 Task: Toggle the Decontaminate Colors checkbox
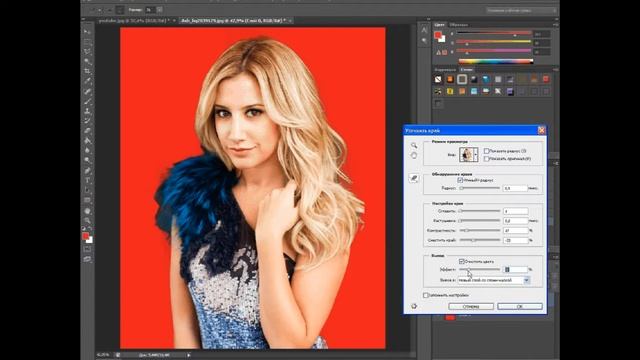click(x=462, y=261)
